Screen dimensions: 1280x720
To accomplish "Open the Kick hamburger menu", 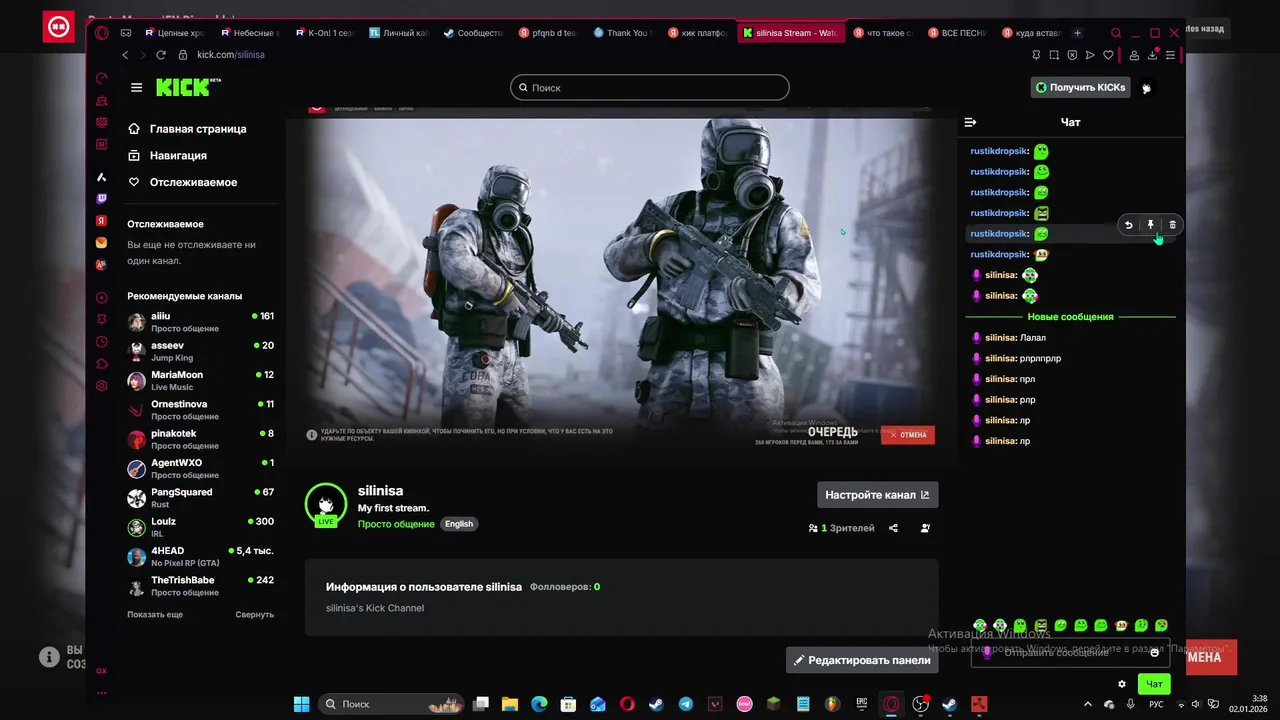I will (x=136, y=87).
